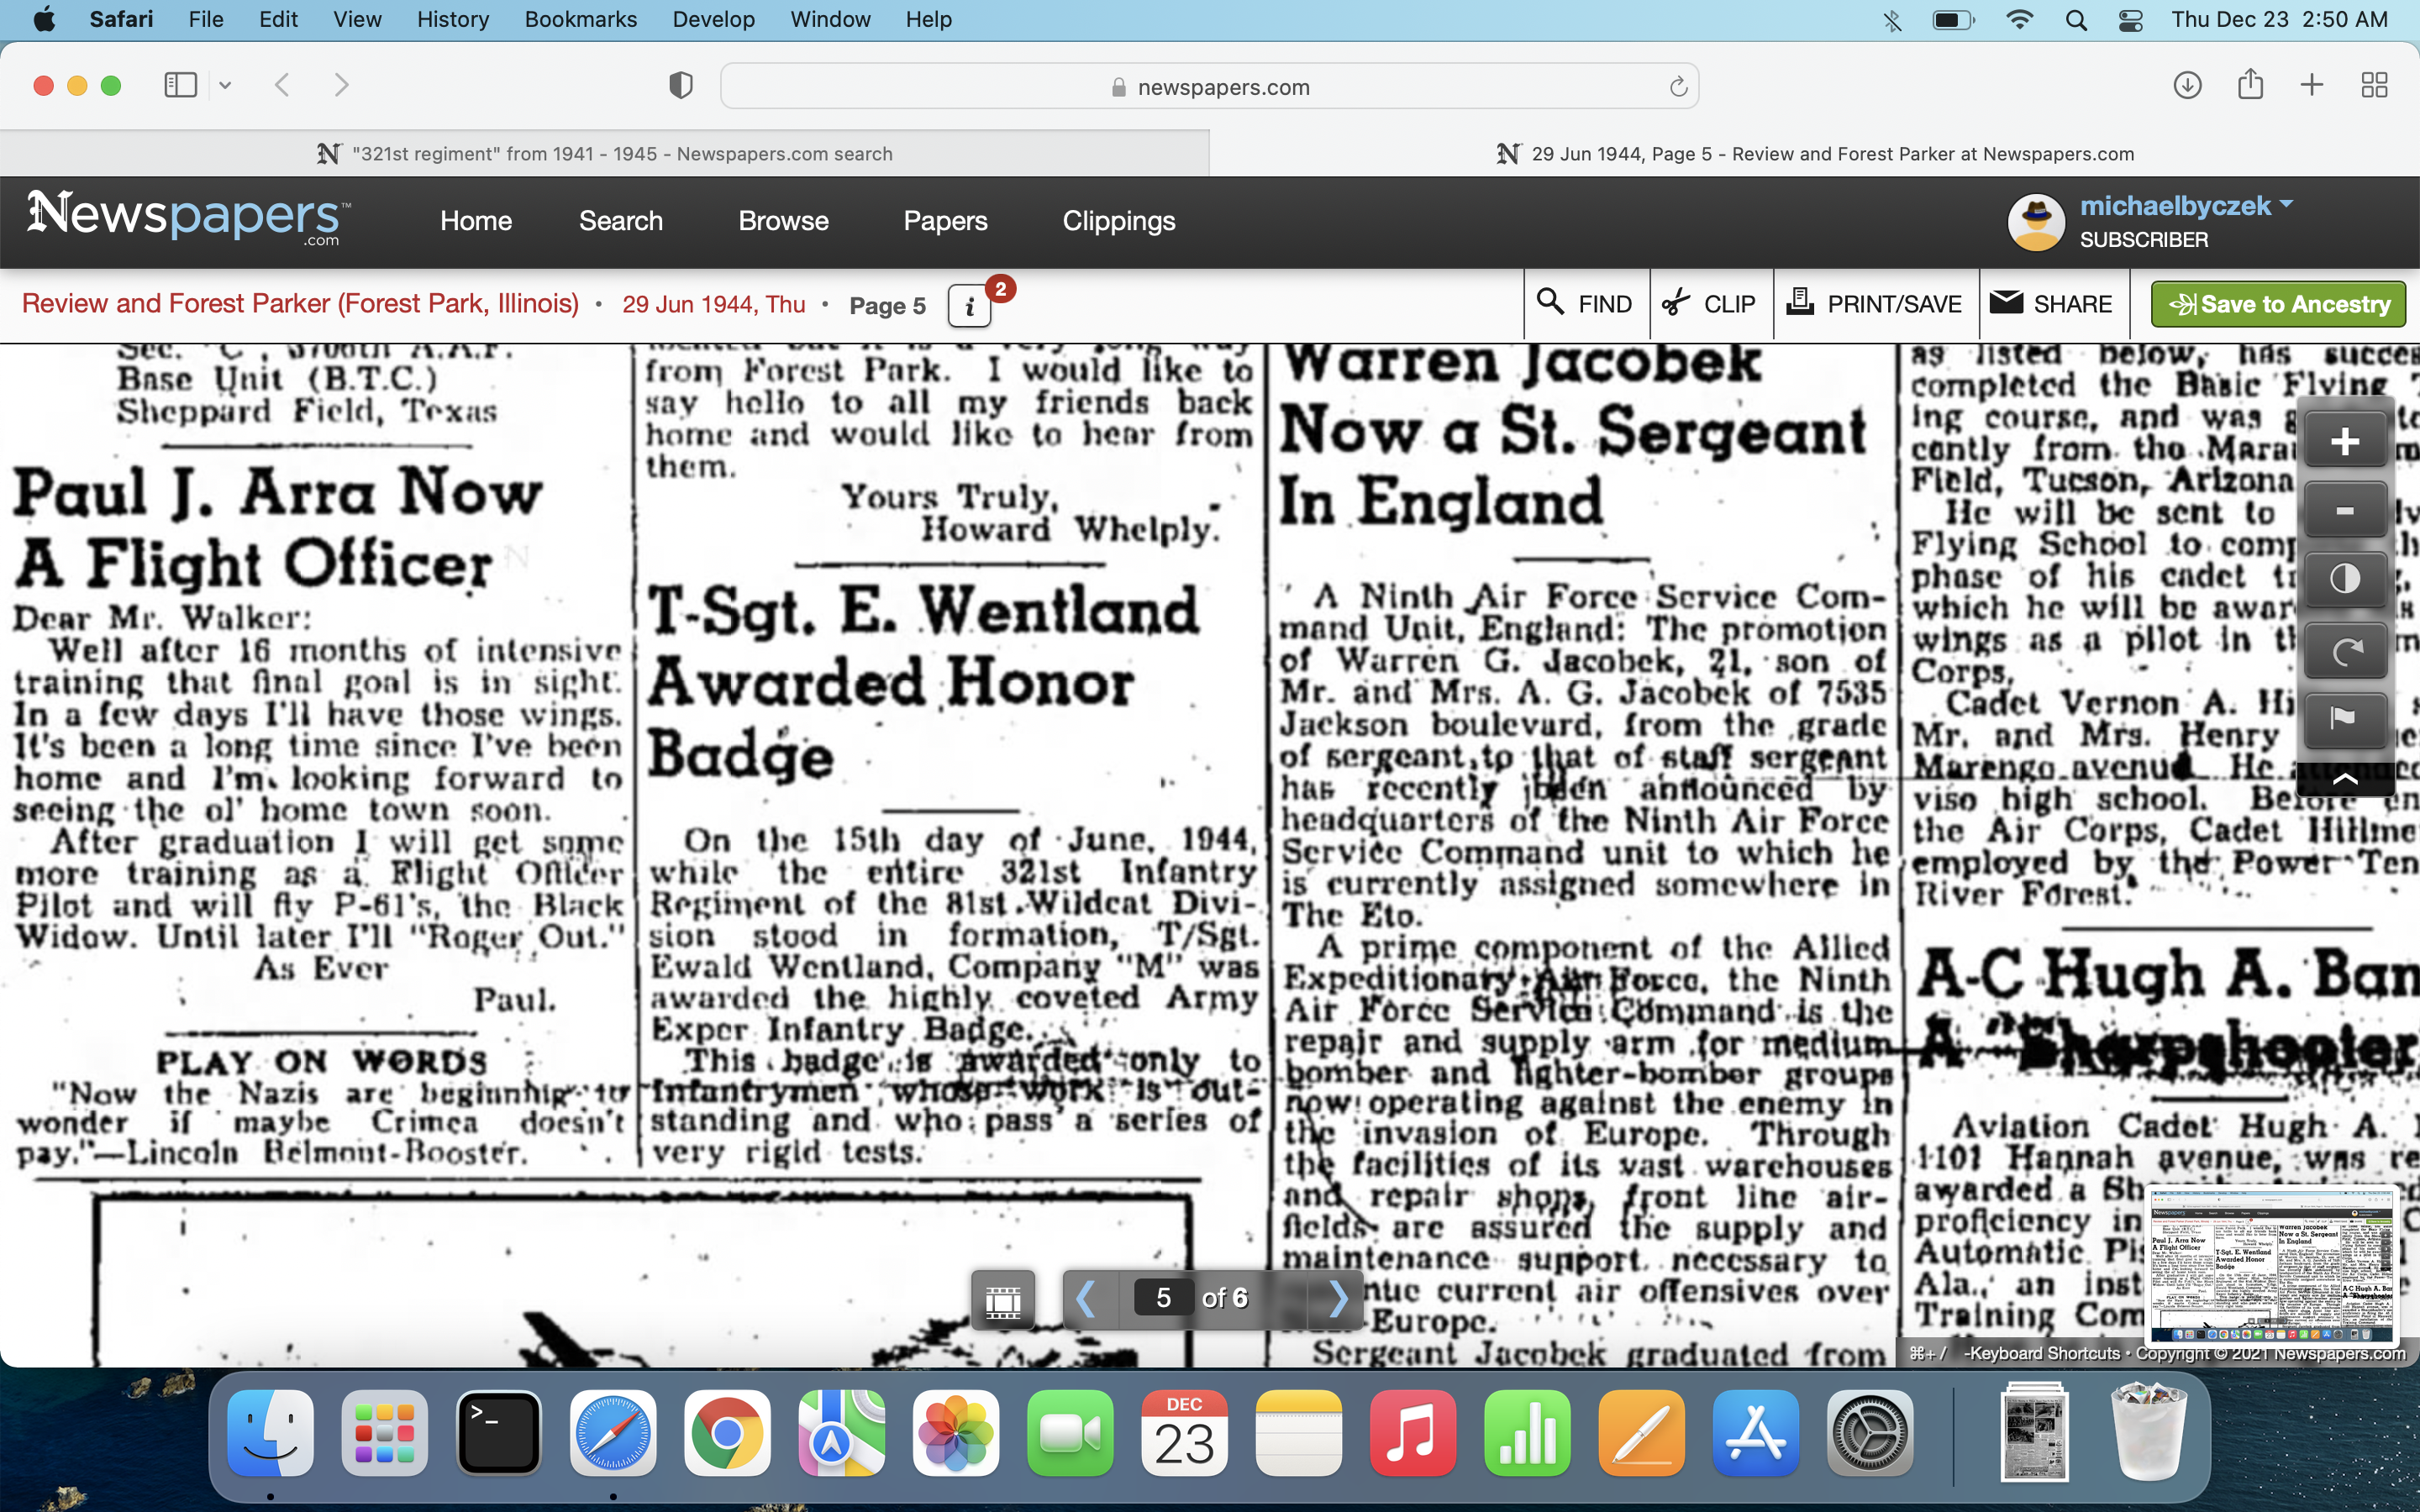Image resolution: width=2420 pixels, height=1512 pixels.
Task: Toggle the Safari sidebar
Action: [x=180, y=86]
